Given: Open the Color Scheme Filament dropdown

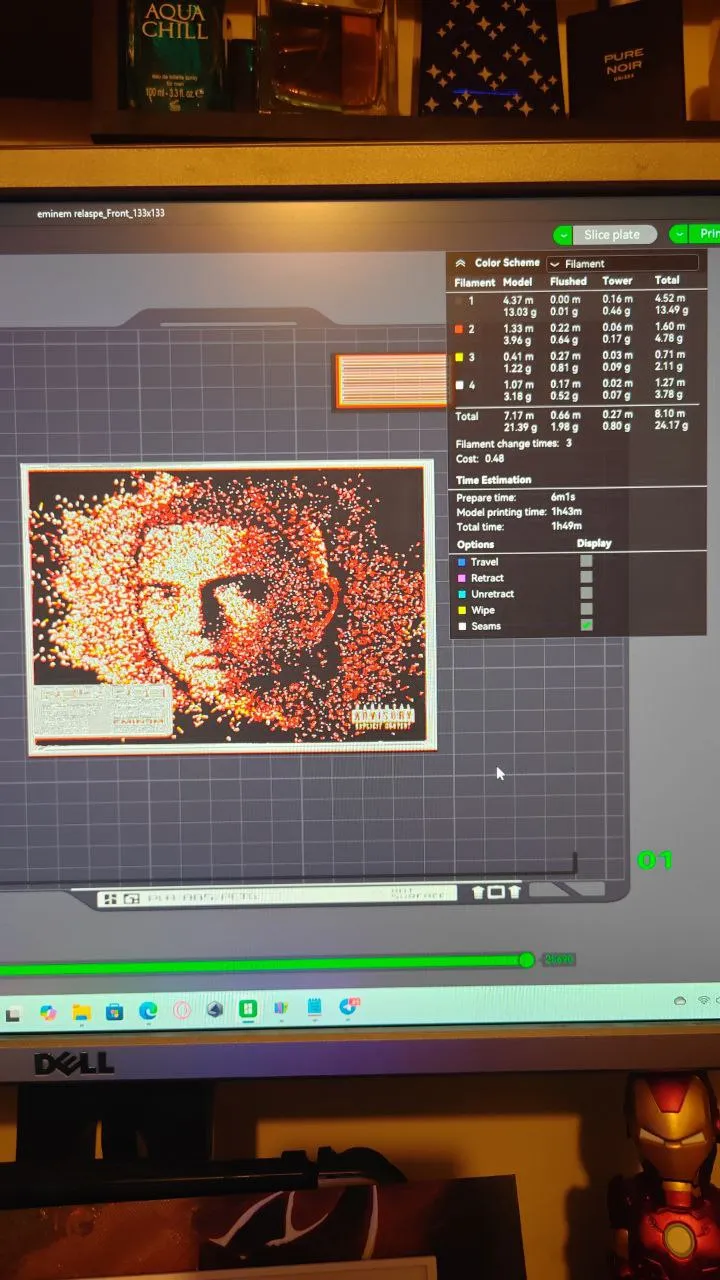Looking at the screenshot, I should (622, 264).
